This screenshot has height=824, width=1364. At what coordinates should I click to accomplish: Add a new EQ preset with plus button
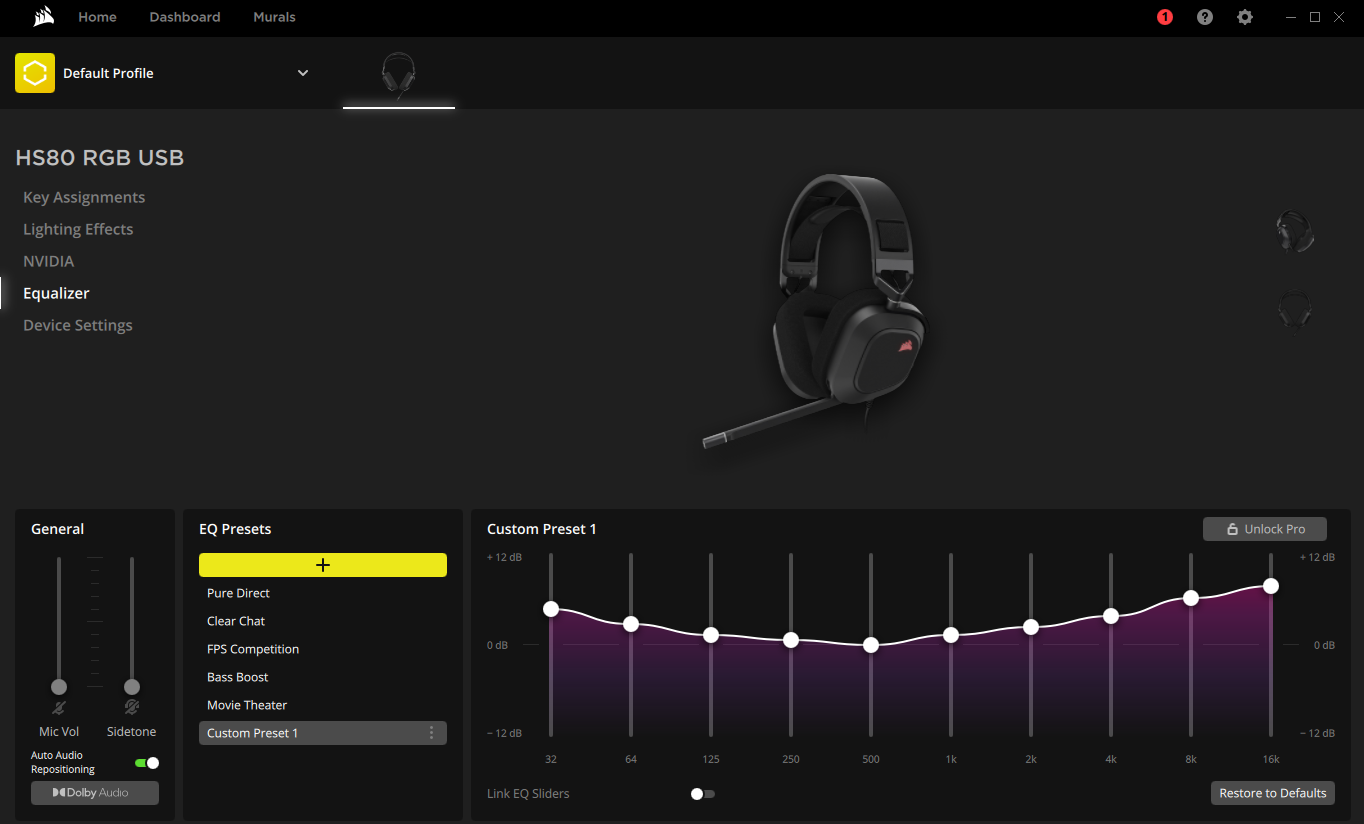323,565
